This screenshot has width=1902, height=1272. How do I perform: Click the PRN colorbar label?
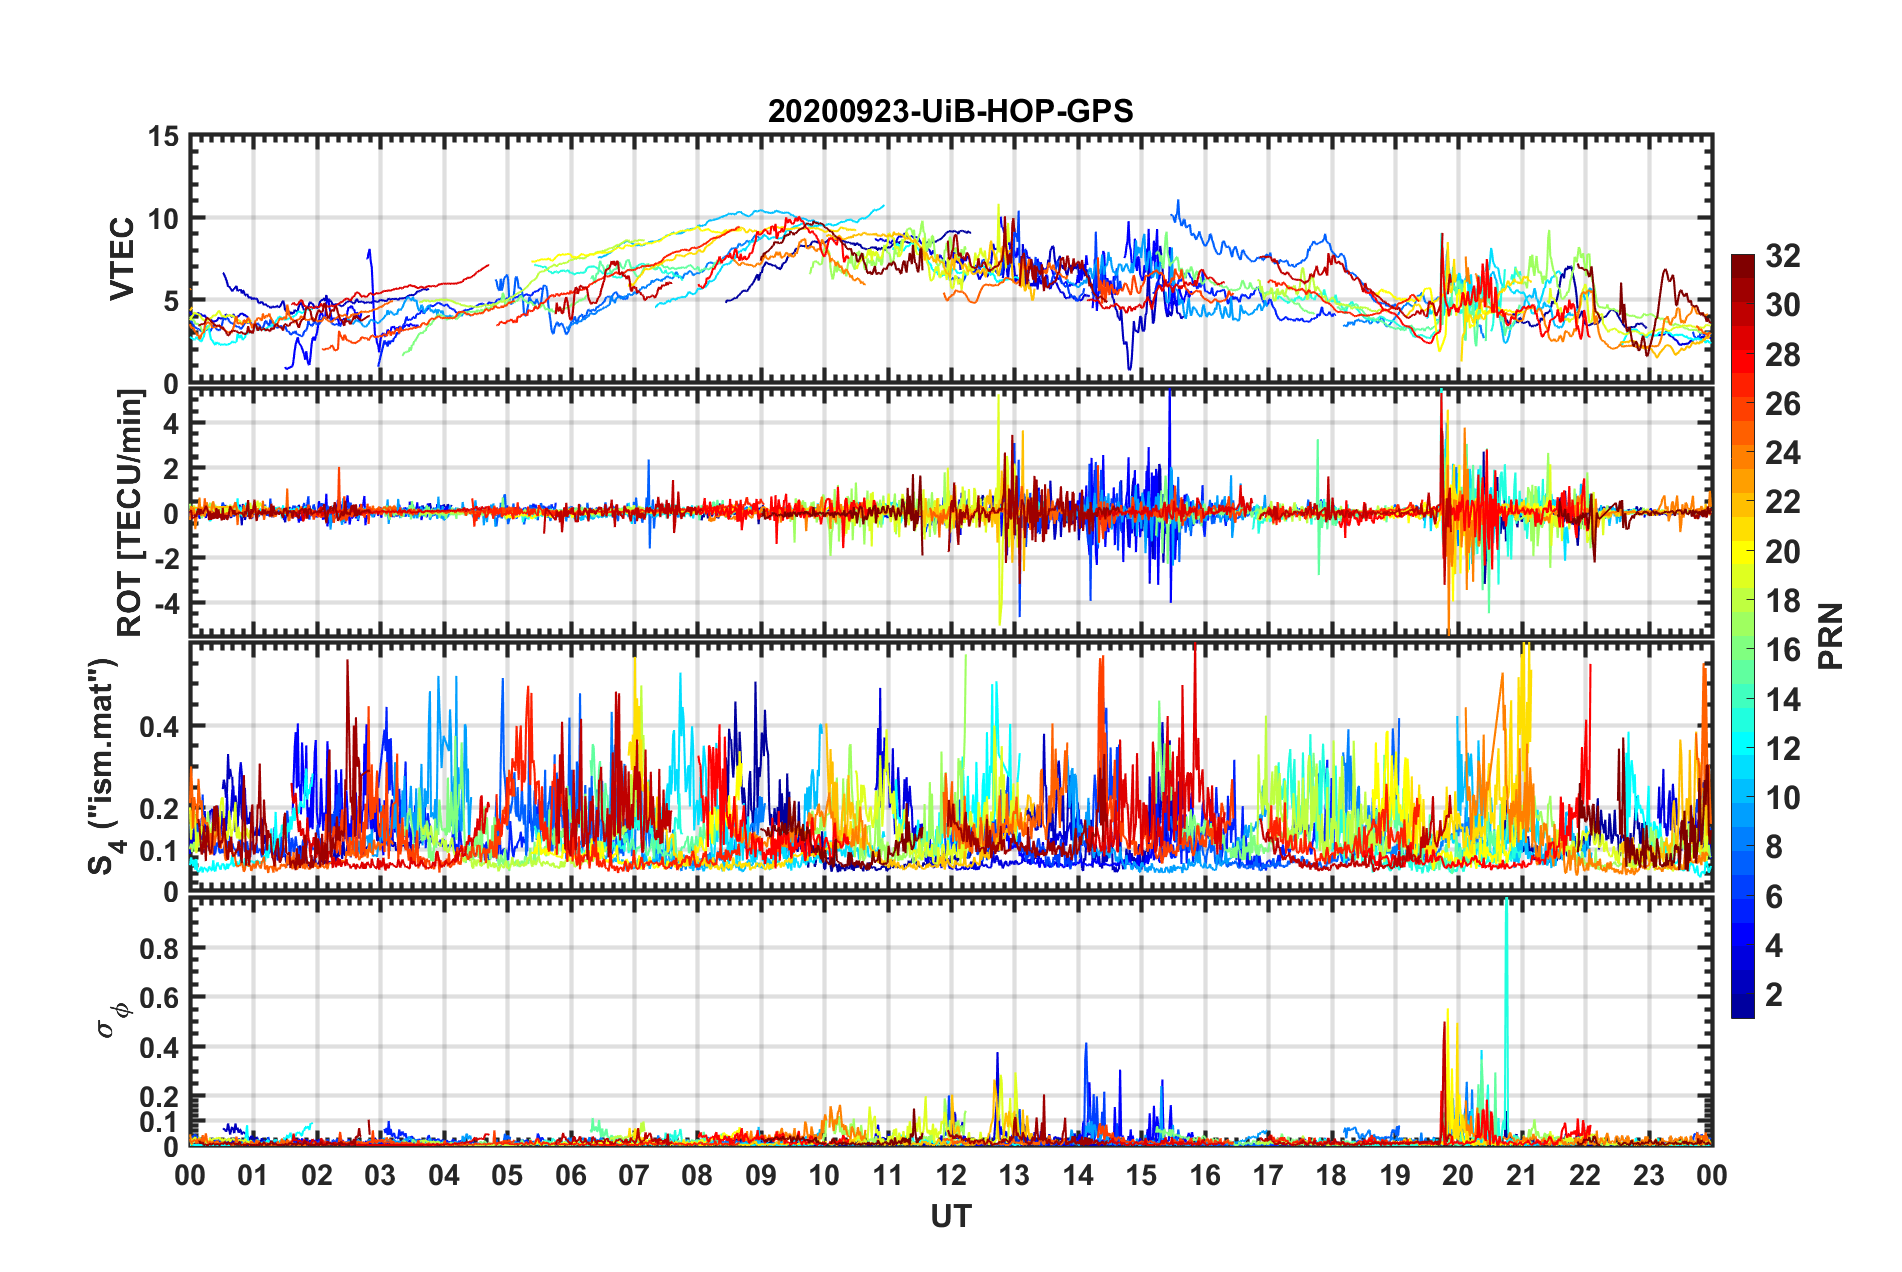(1830, 636)
